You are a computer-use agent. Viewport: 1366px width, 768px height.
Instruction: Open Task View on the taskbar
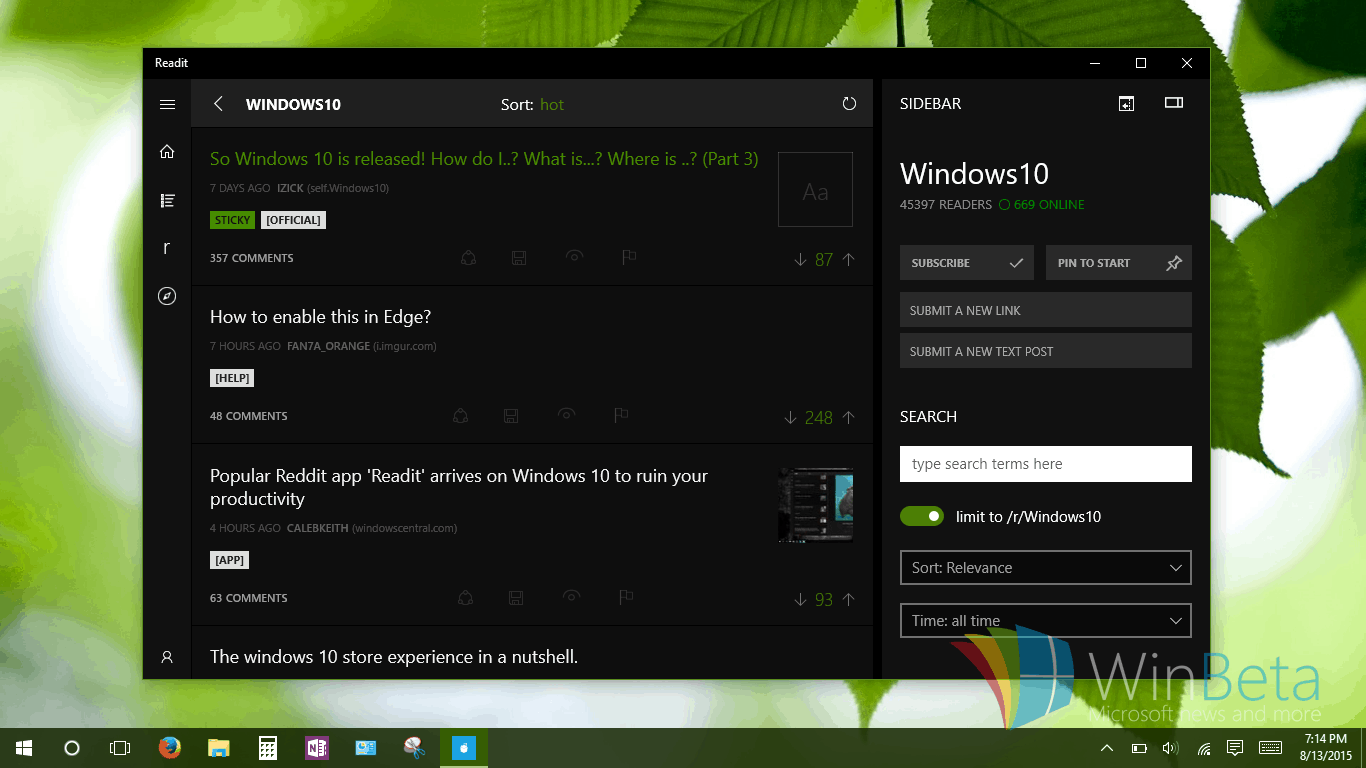pyautogui.click(x=120, y=748)
